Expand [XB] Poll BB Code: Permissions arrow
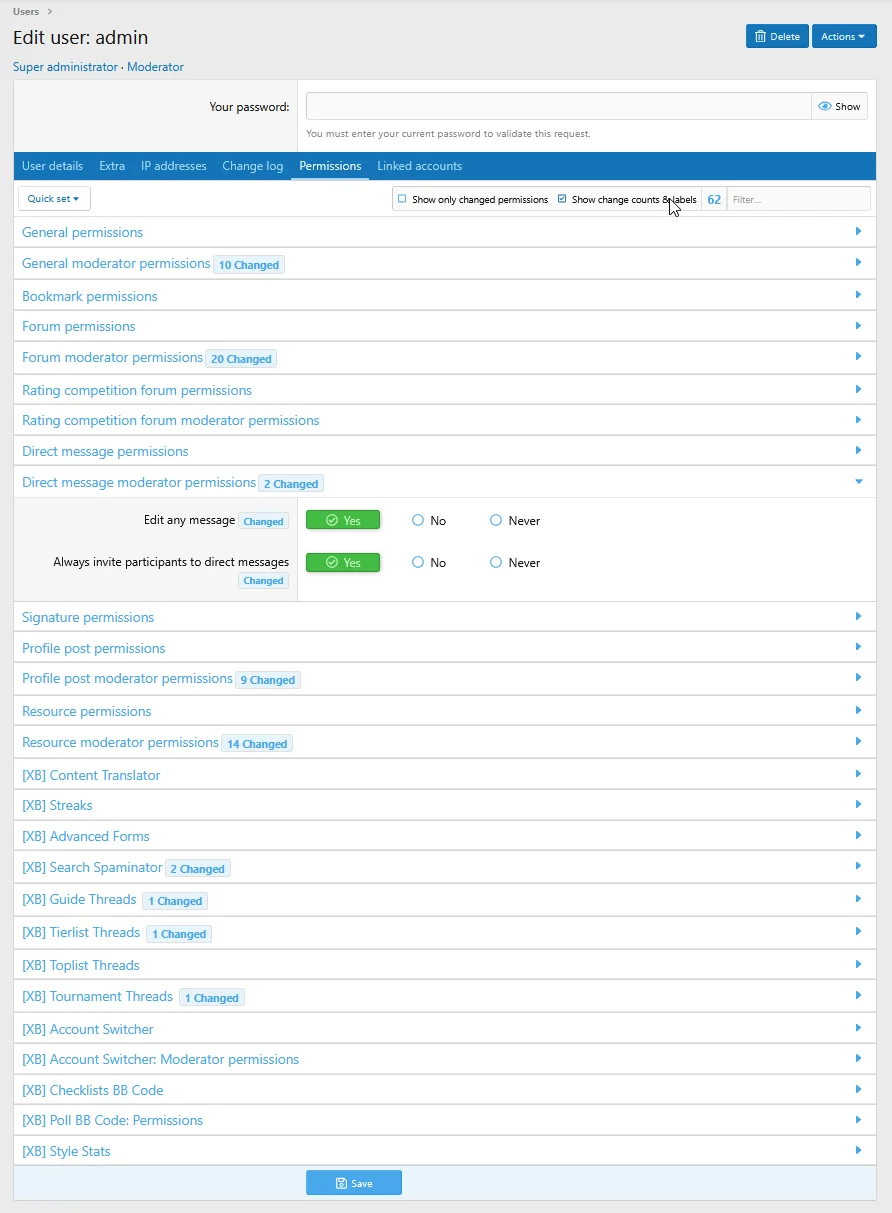This screenshot has height=1213, width=892. click(858, 1119)
